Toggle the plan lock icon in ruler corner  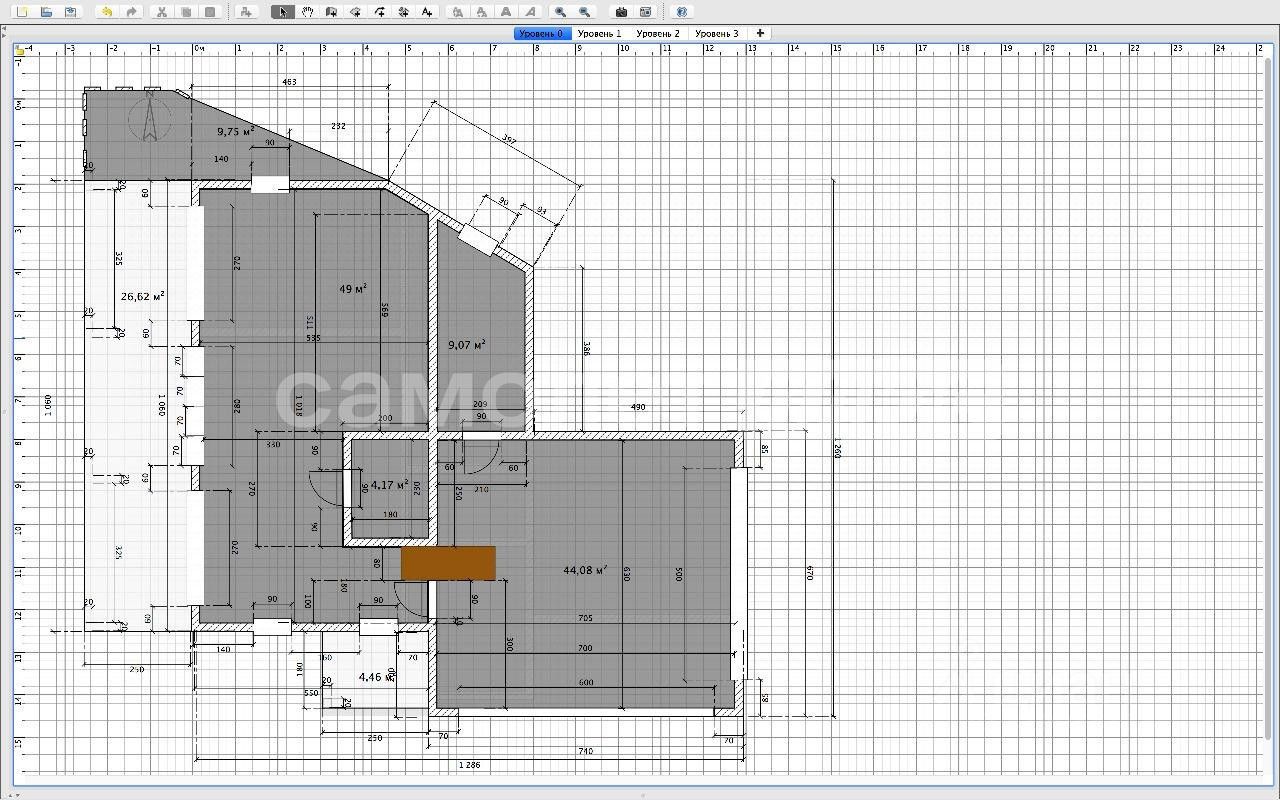pos(19,49)
